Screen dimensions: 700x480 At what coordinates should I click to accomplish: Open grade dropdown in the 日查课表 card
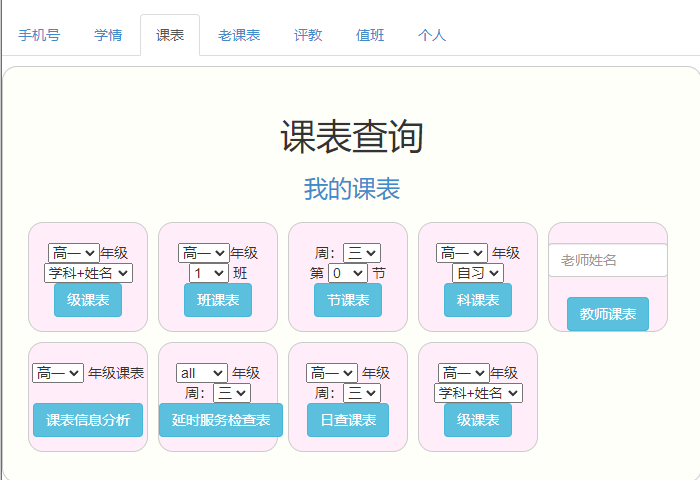click(x=332, y=373)
